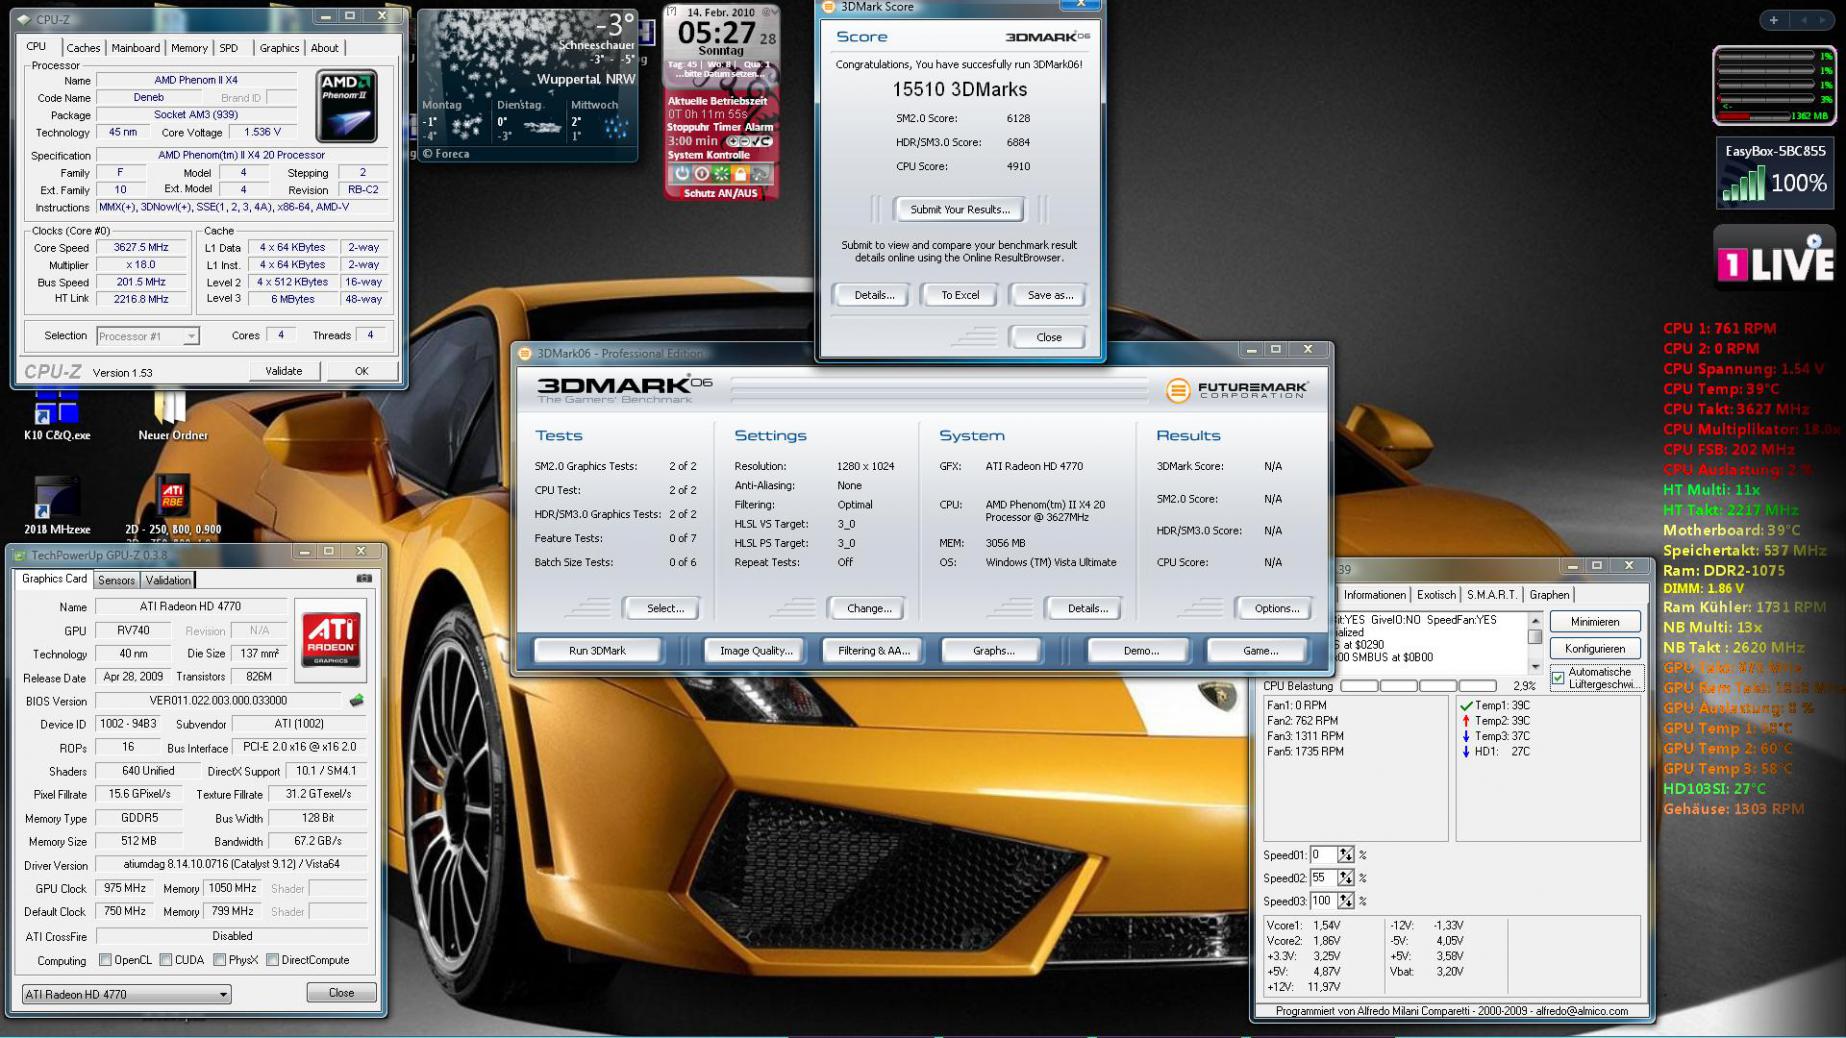The height and width of the screenshot is (1038, 1846).
Task: Click the orange lock icon in System Kontrolle
Action: coord(740,174)
